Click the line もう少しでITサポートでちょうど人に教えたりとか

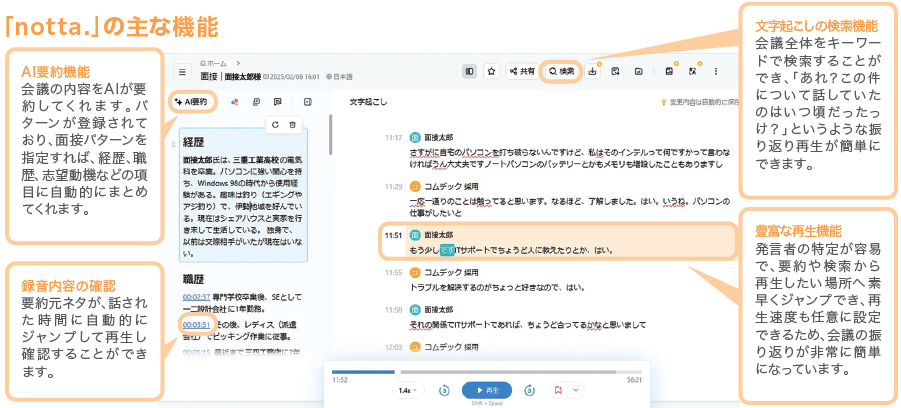point(512,249)
